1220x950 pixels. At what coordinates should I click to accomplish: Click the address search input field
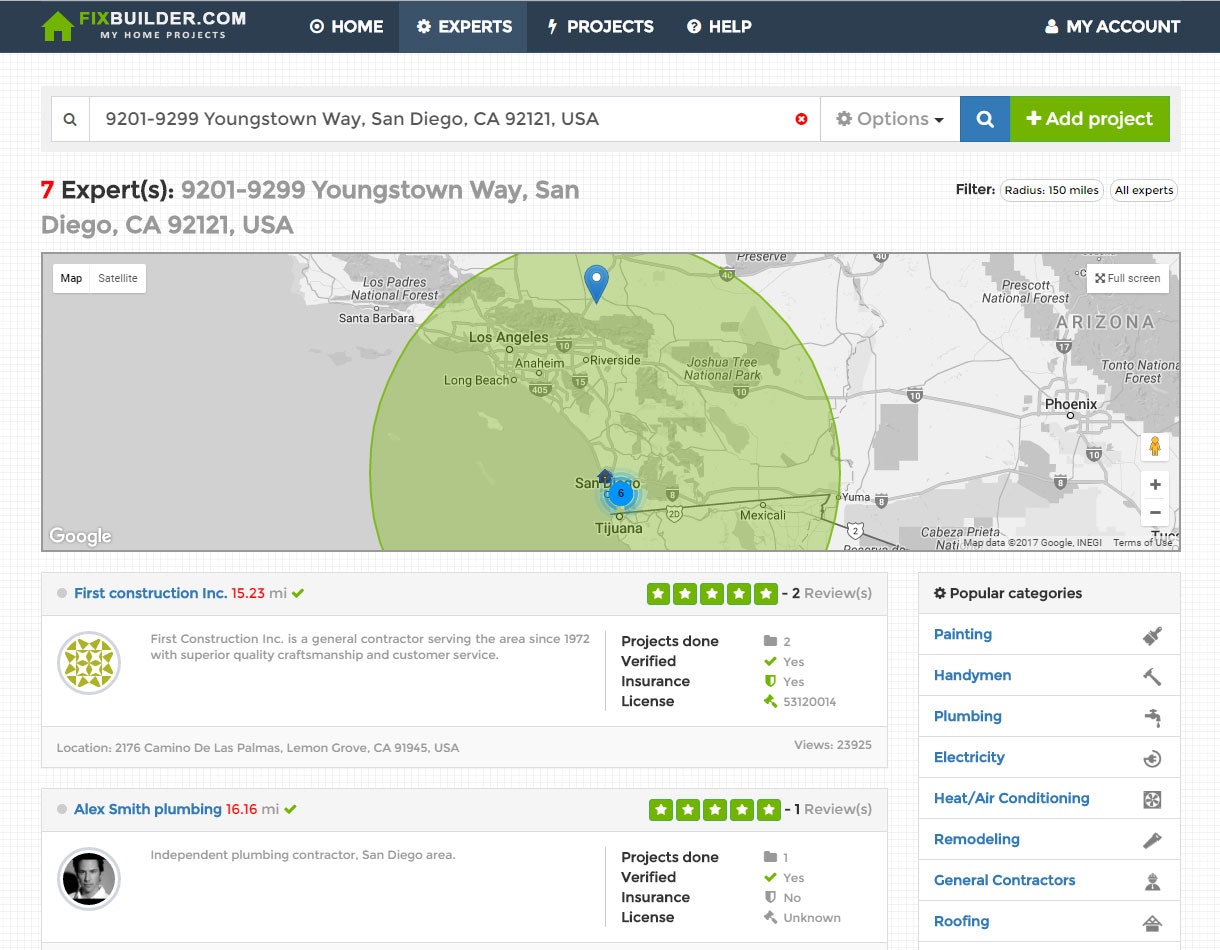tap(455, 119)
